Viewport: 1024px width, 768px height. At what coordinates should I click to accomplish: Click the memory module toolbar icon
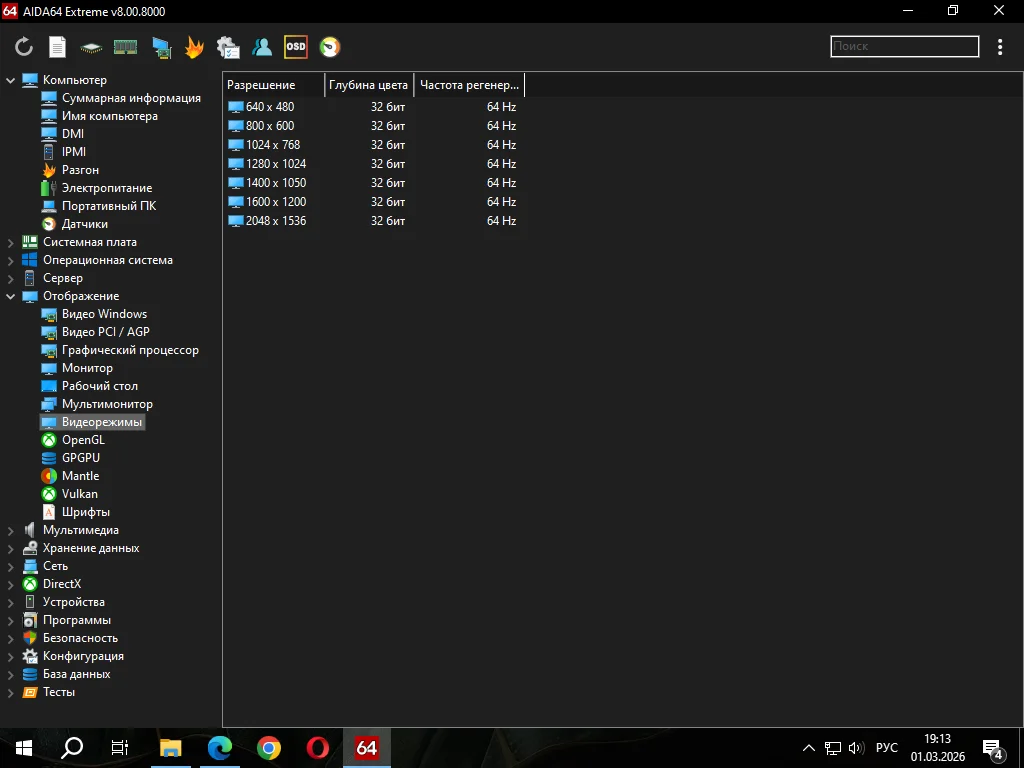tap(125, 47)
